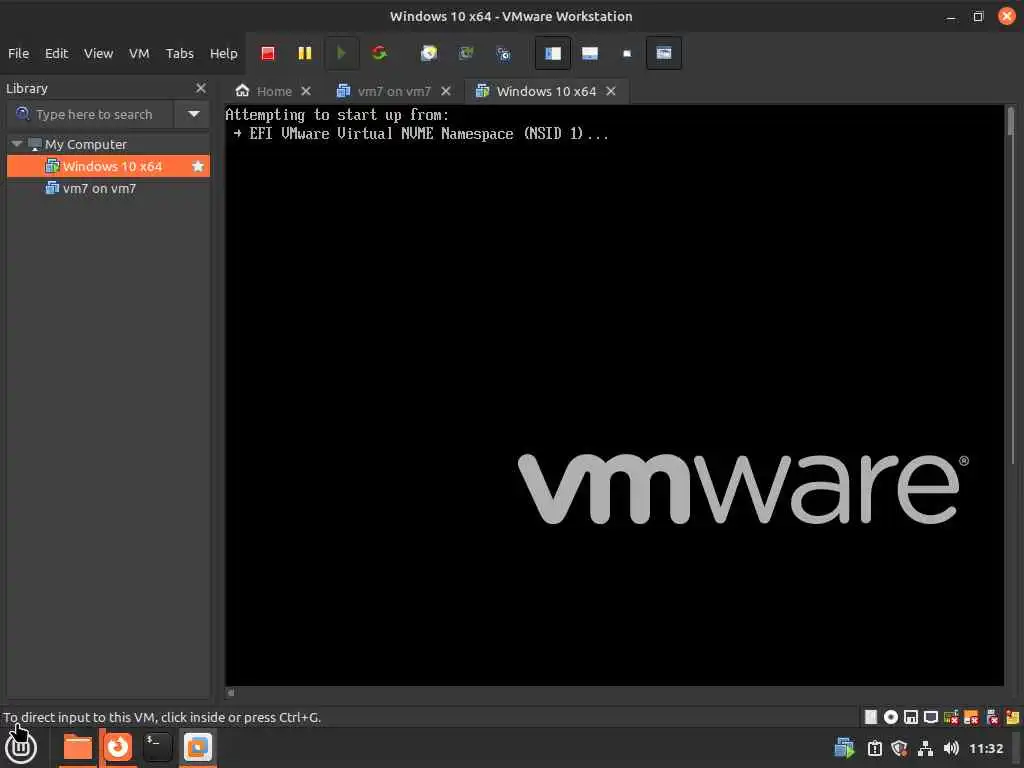Click the display device status icon
Image resolution: width=1024 pixels, height=768 pixels.
coord(931,717)
